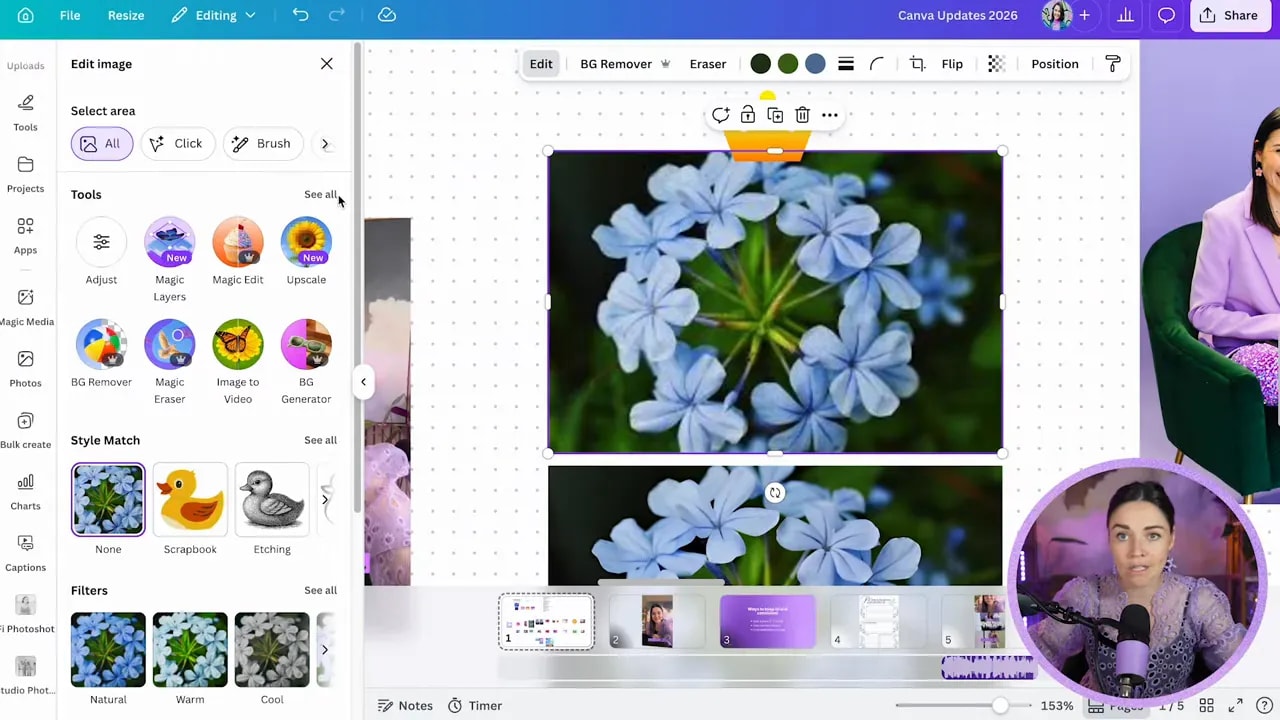
Task: Go to the Canva home icon
Action: coord(26,15)
